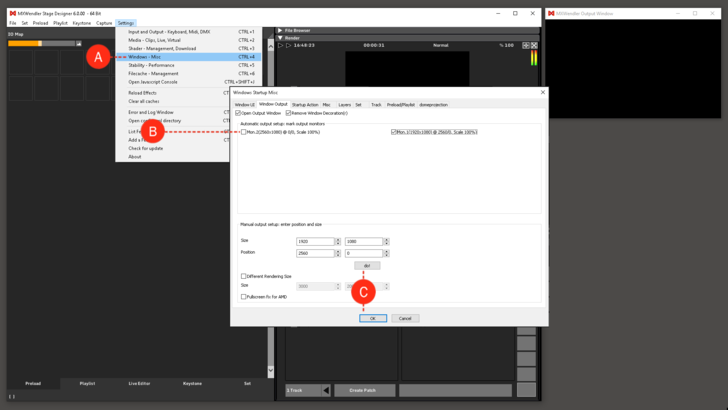Switch to the domeprojection tab
The width and height of the screenshot is (728, 410).
(433, 105)
